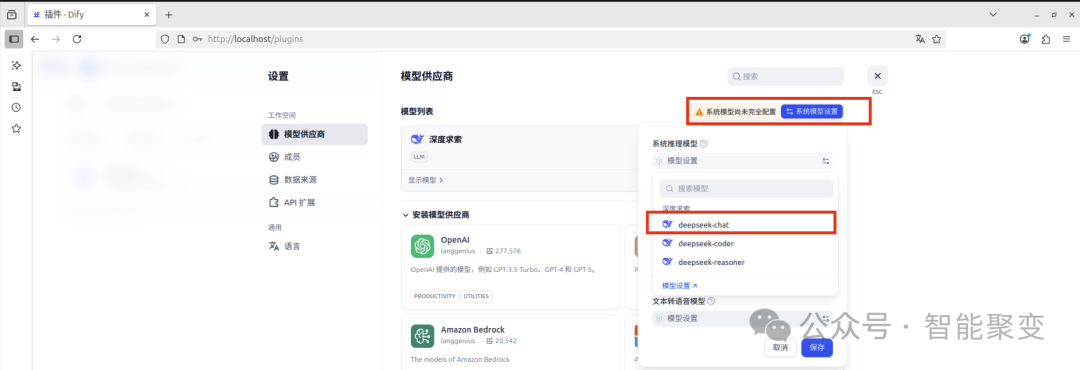Click the DeepSeek icon beside deepseek-reasoner
The width and height of the screenshot is (1080, 370).
[x=667, y=262]
